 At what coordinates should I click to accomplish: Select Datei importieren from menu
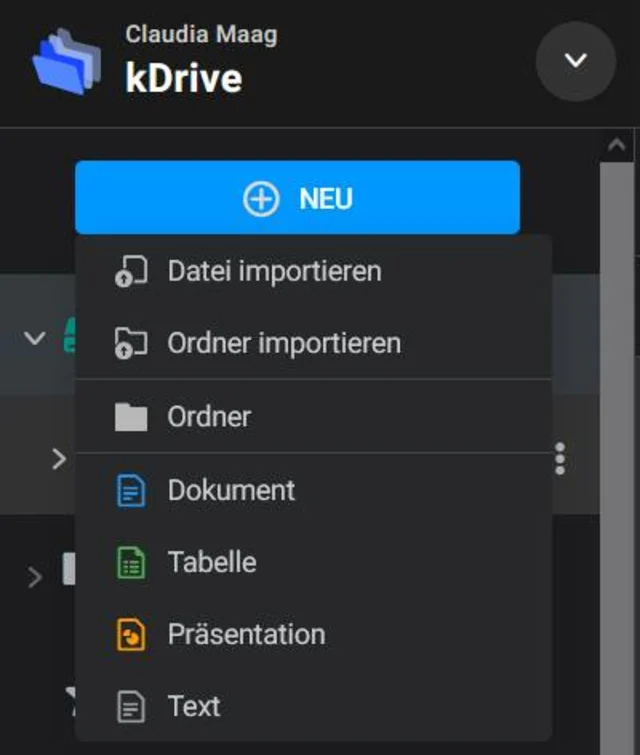[x=313, y=271]
